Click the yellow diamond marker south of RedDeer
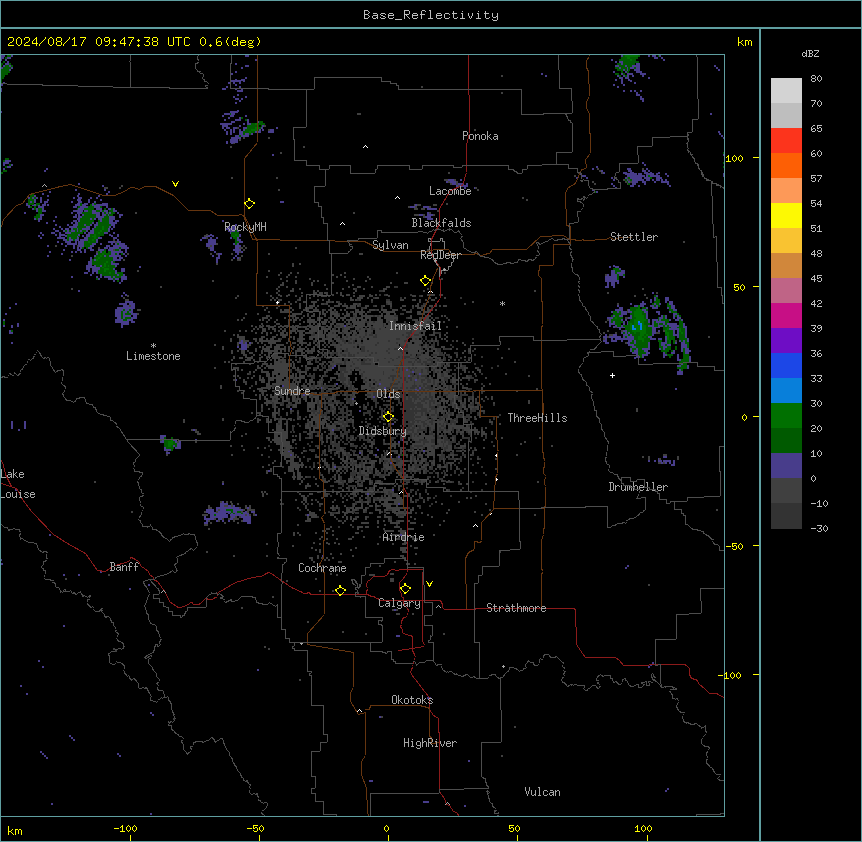This screenshot has height=842, width=862. point(426,281)
